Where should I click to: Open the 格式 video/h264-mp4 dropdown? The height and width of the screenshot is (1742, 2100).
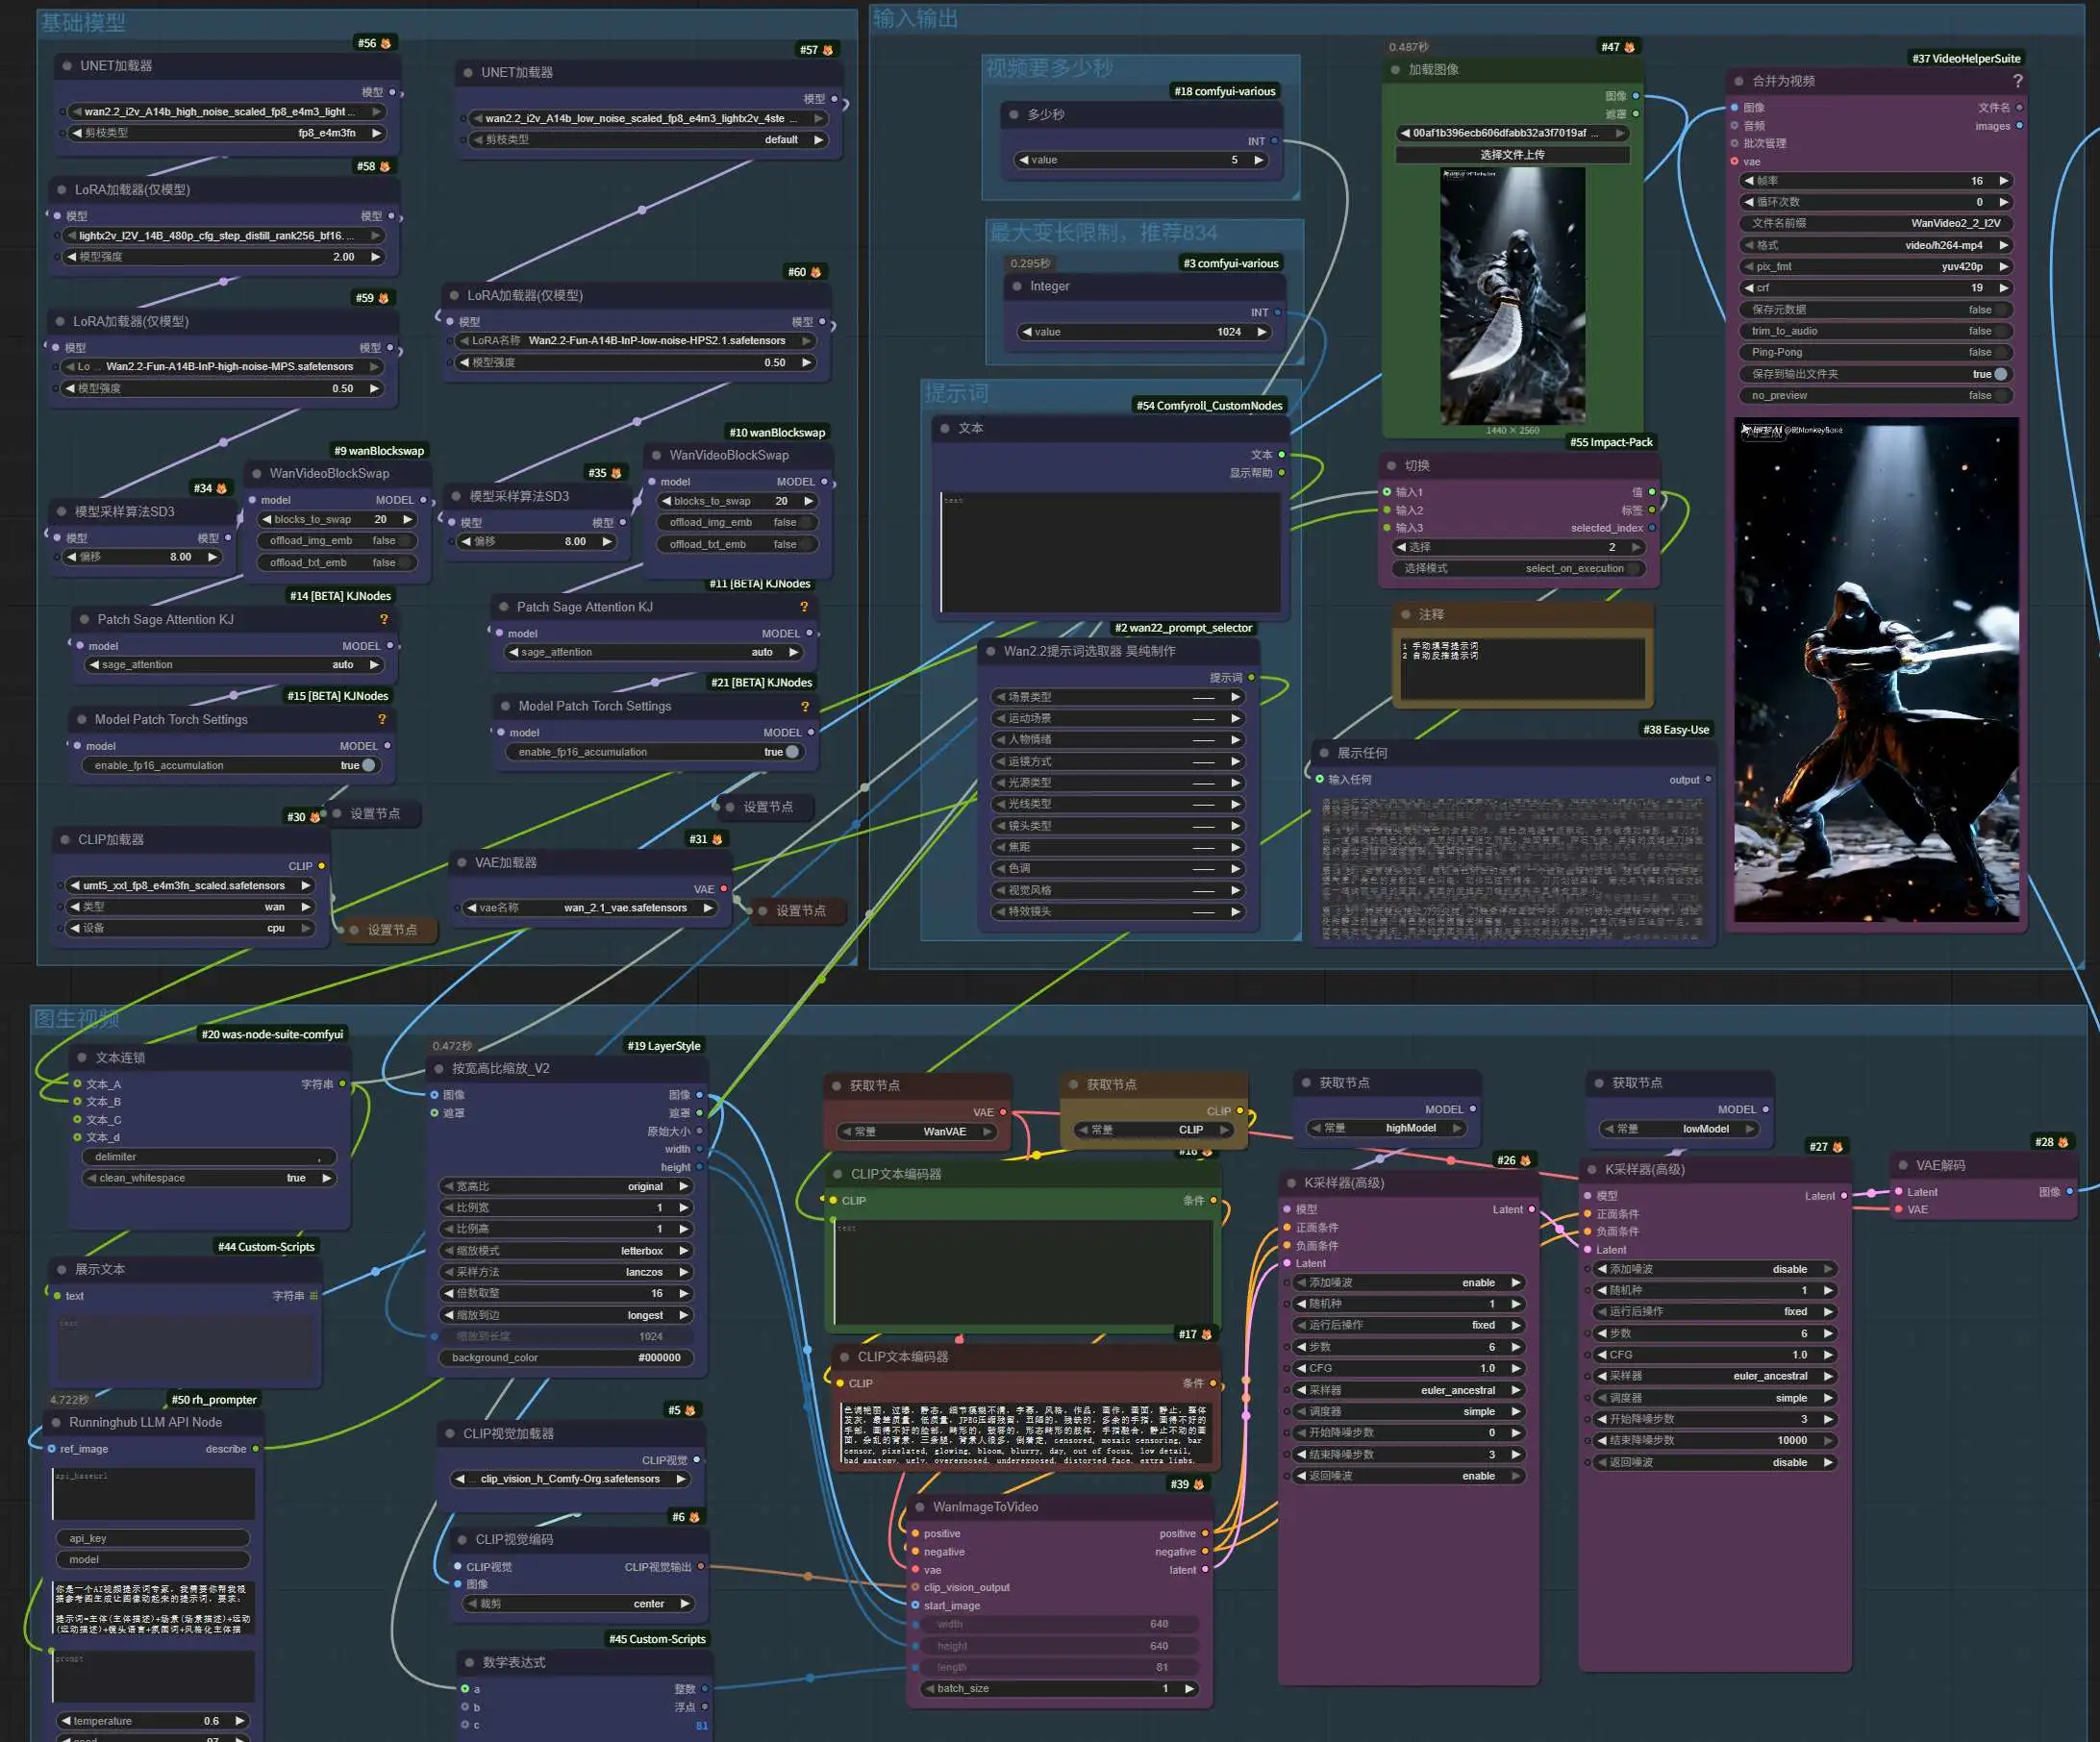click(x=1875, y=245)
